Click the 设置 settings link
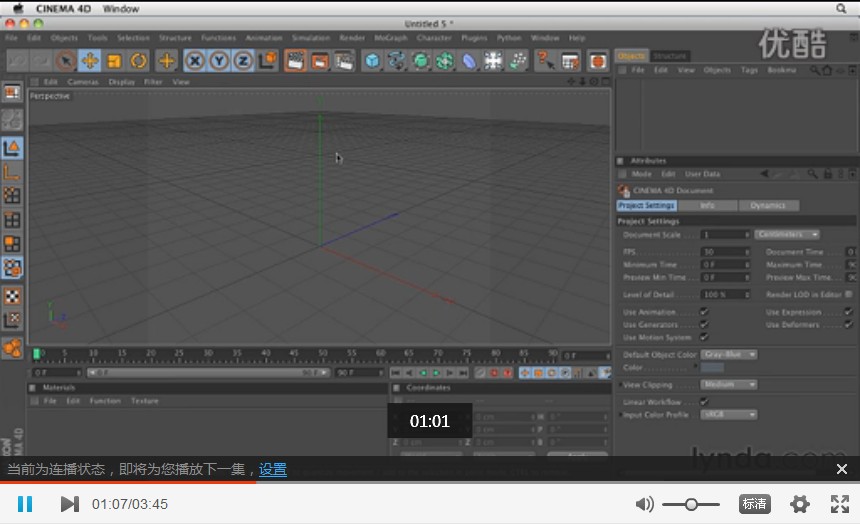Screen dimensions: 860x524 273,470
